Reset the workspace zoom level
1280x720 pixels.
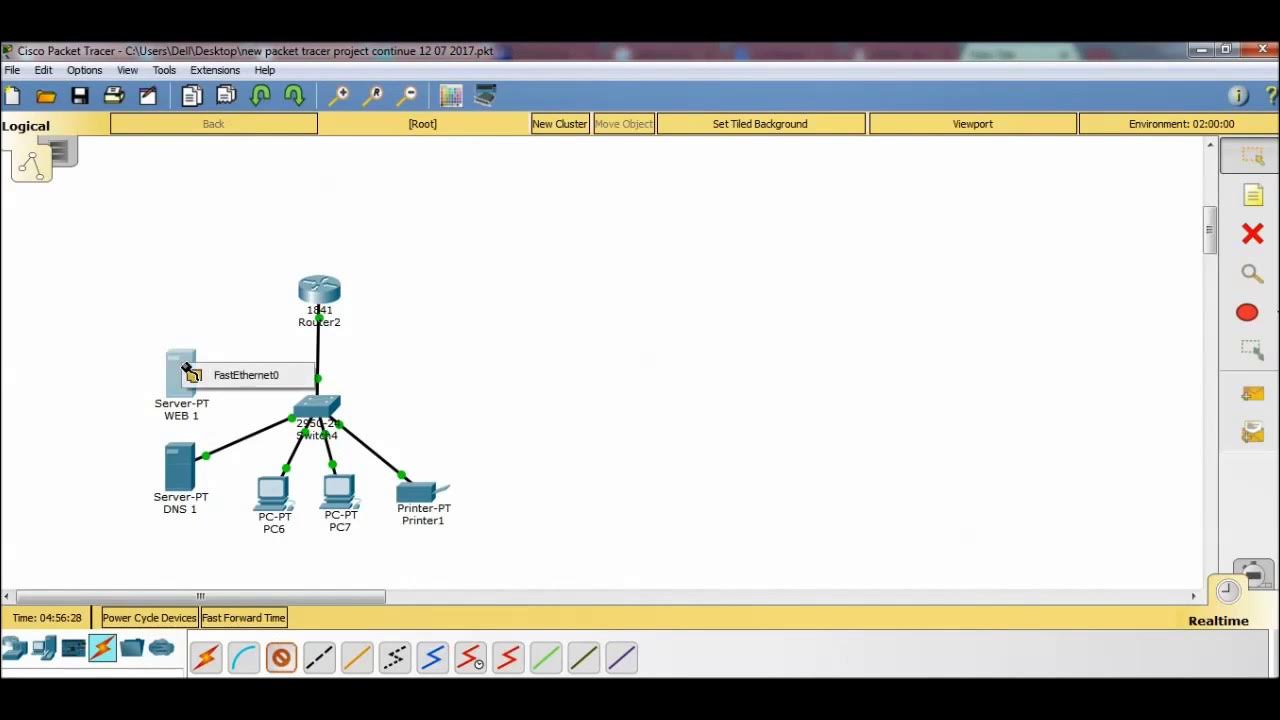[374, 96]
